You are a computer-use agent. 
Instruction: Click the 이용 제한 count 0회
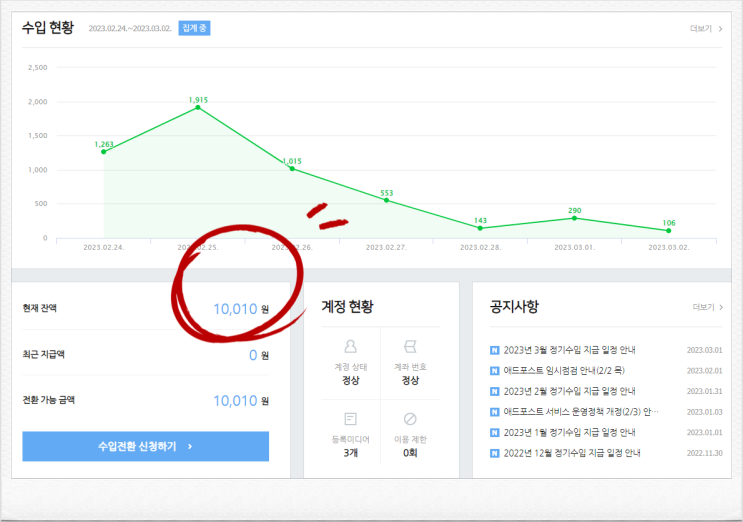[x=410, y=453]
